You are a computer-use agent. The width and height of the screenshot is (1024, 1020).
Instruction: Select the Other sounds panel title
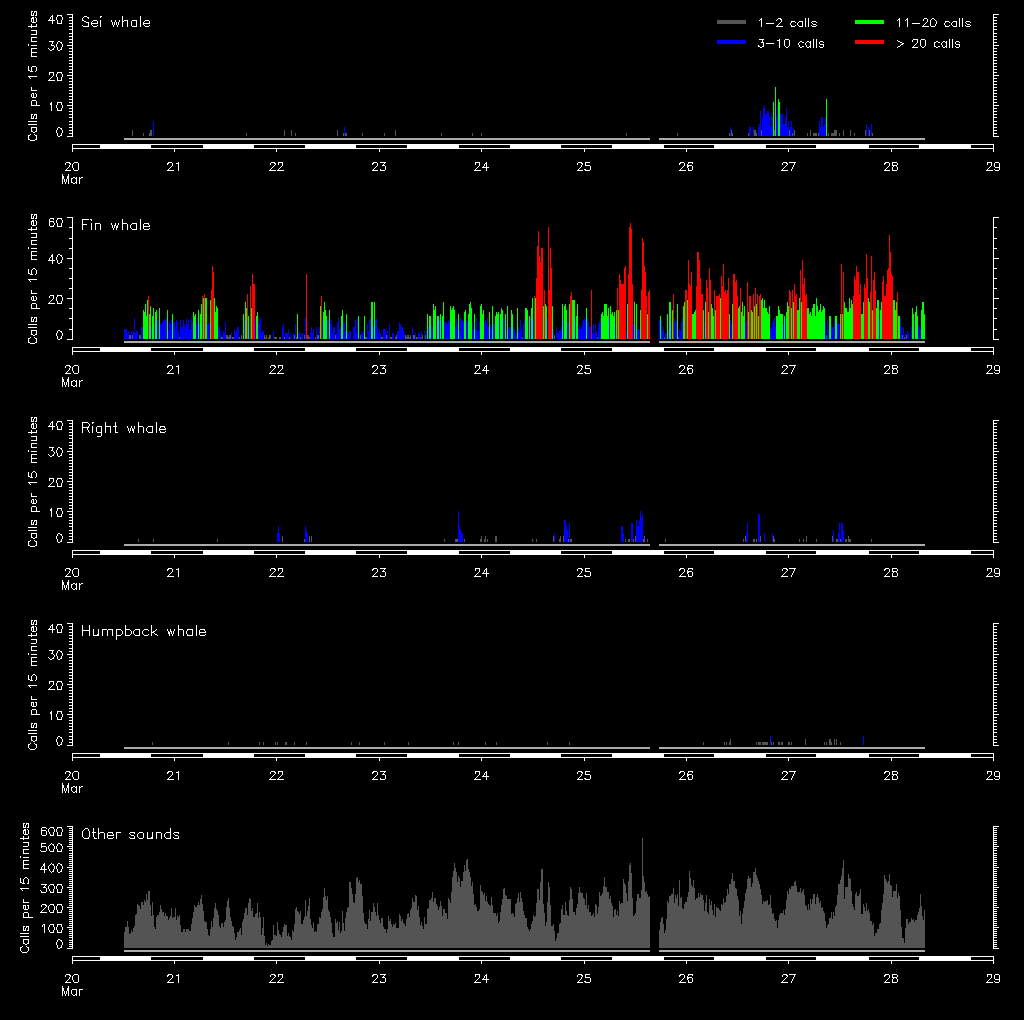coord(131,834)
